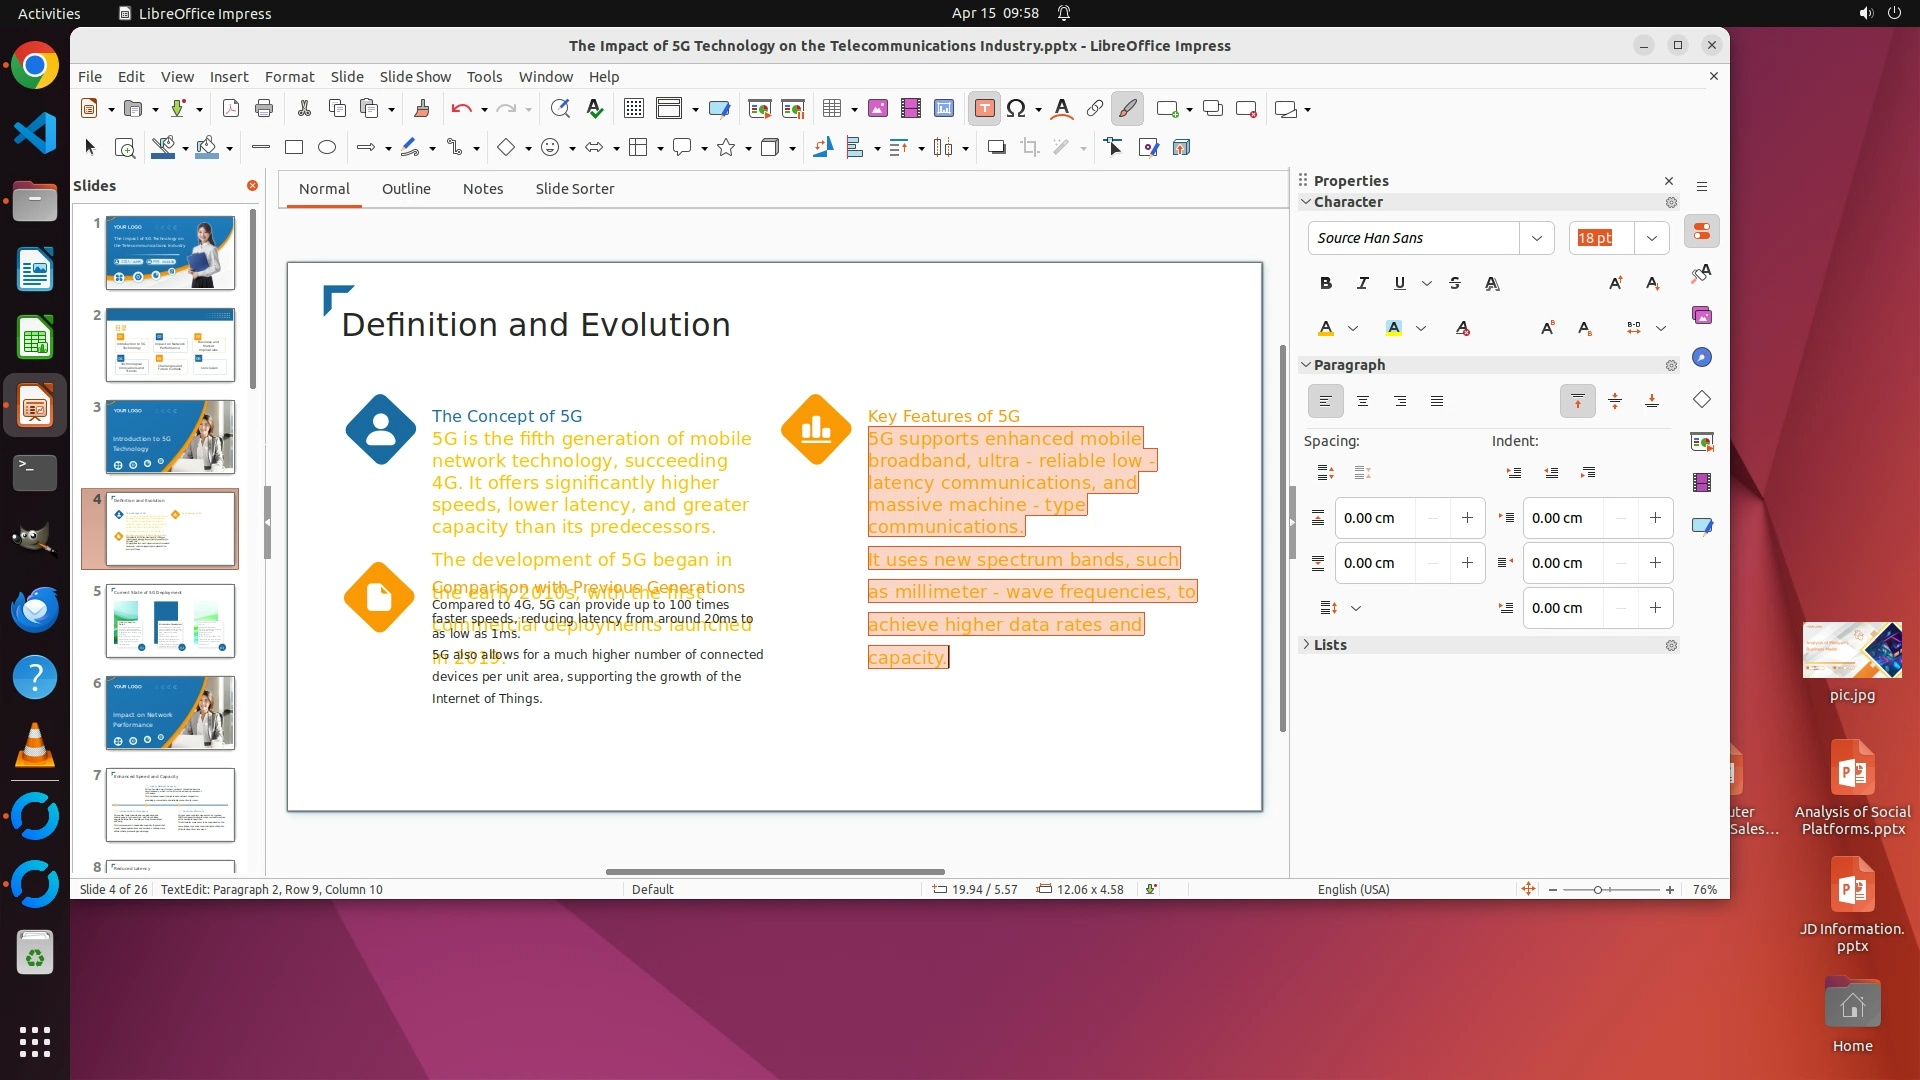Switch to the Outline view tab
The width and height of the screenshot is (1920, 1080).
click(406, 189)
